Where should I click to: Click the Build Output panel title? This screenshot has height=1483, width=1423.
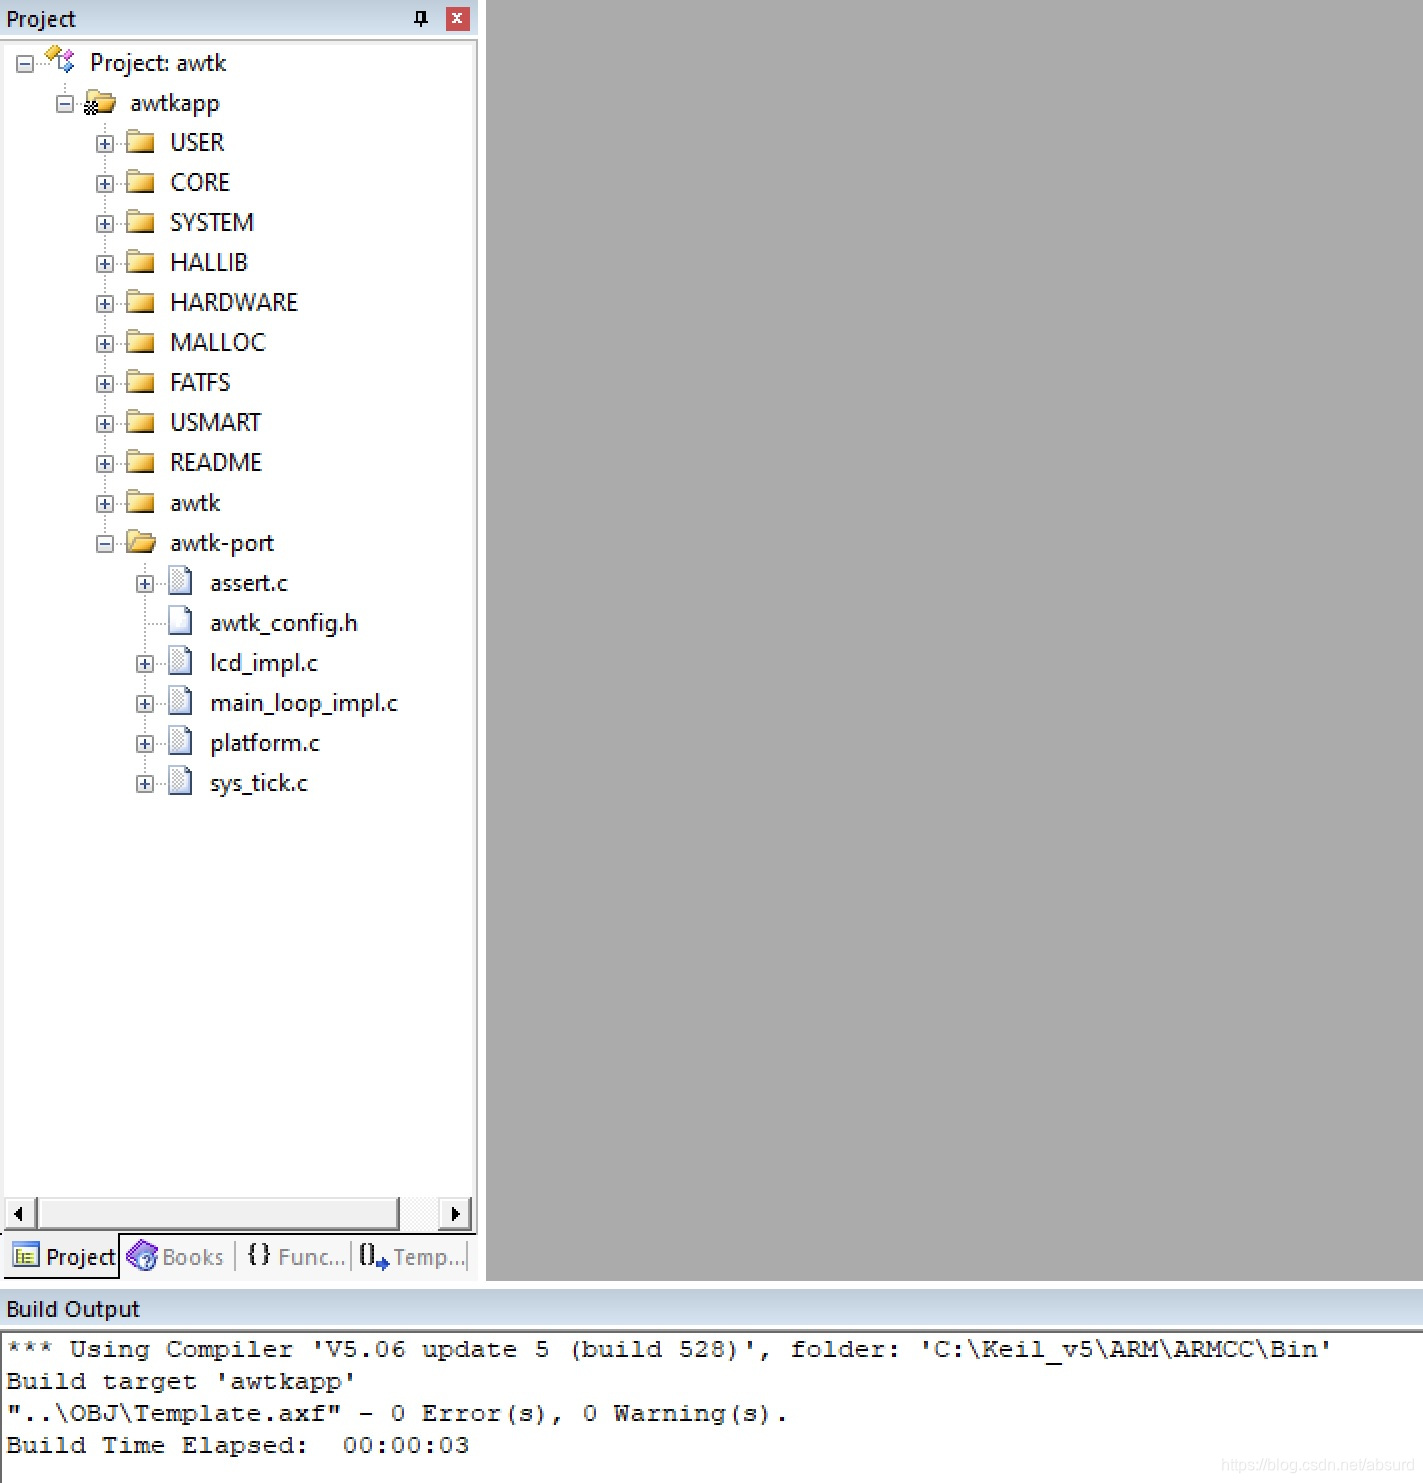73,1309
